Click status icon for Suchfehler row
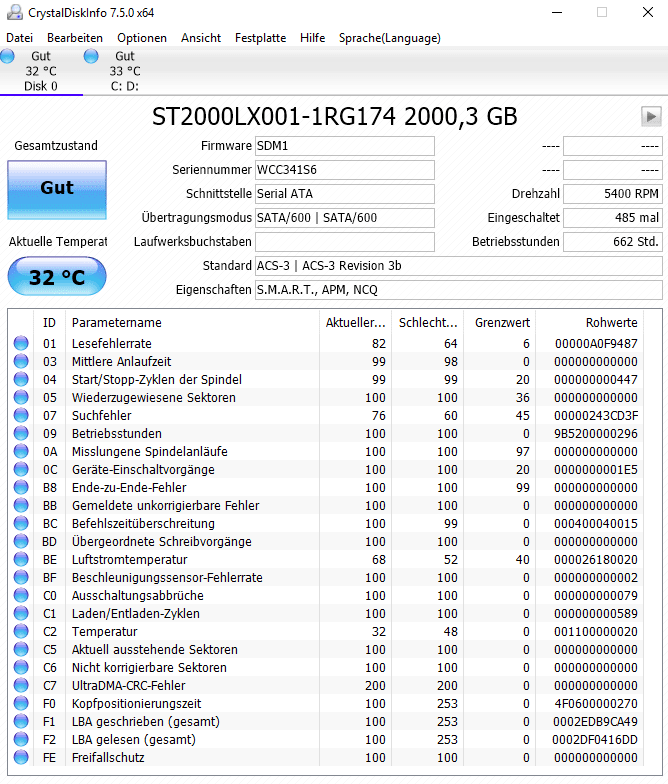Image resolution: width=668 pixels, height=784 pixels. (x=21, y=416)
